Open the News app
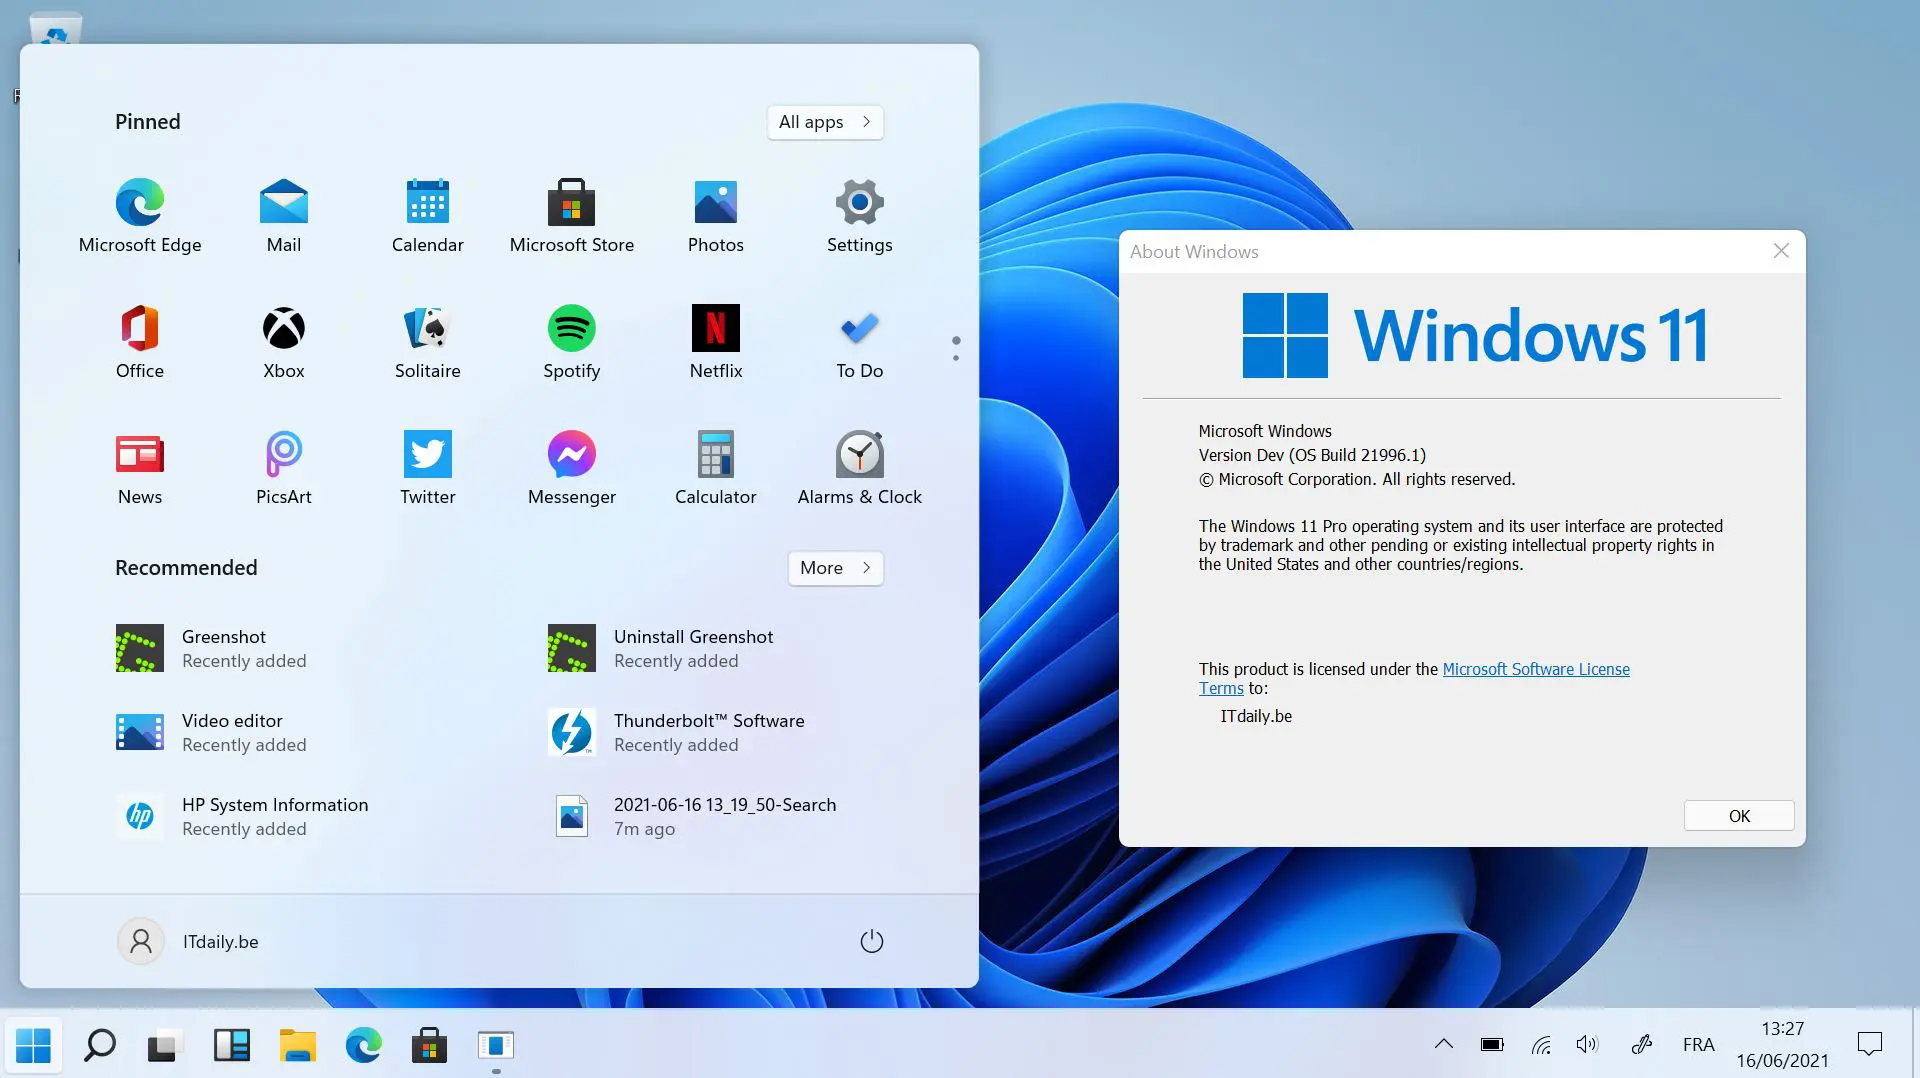 [x=140, y=468]
